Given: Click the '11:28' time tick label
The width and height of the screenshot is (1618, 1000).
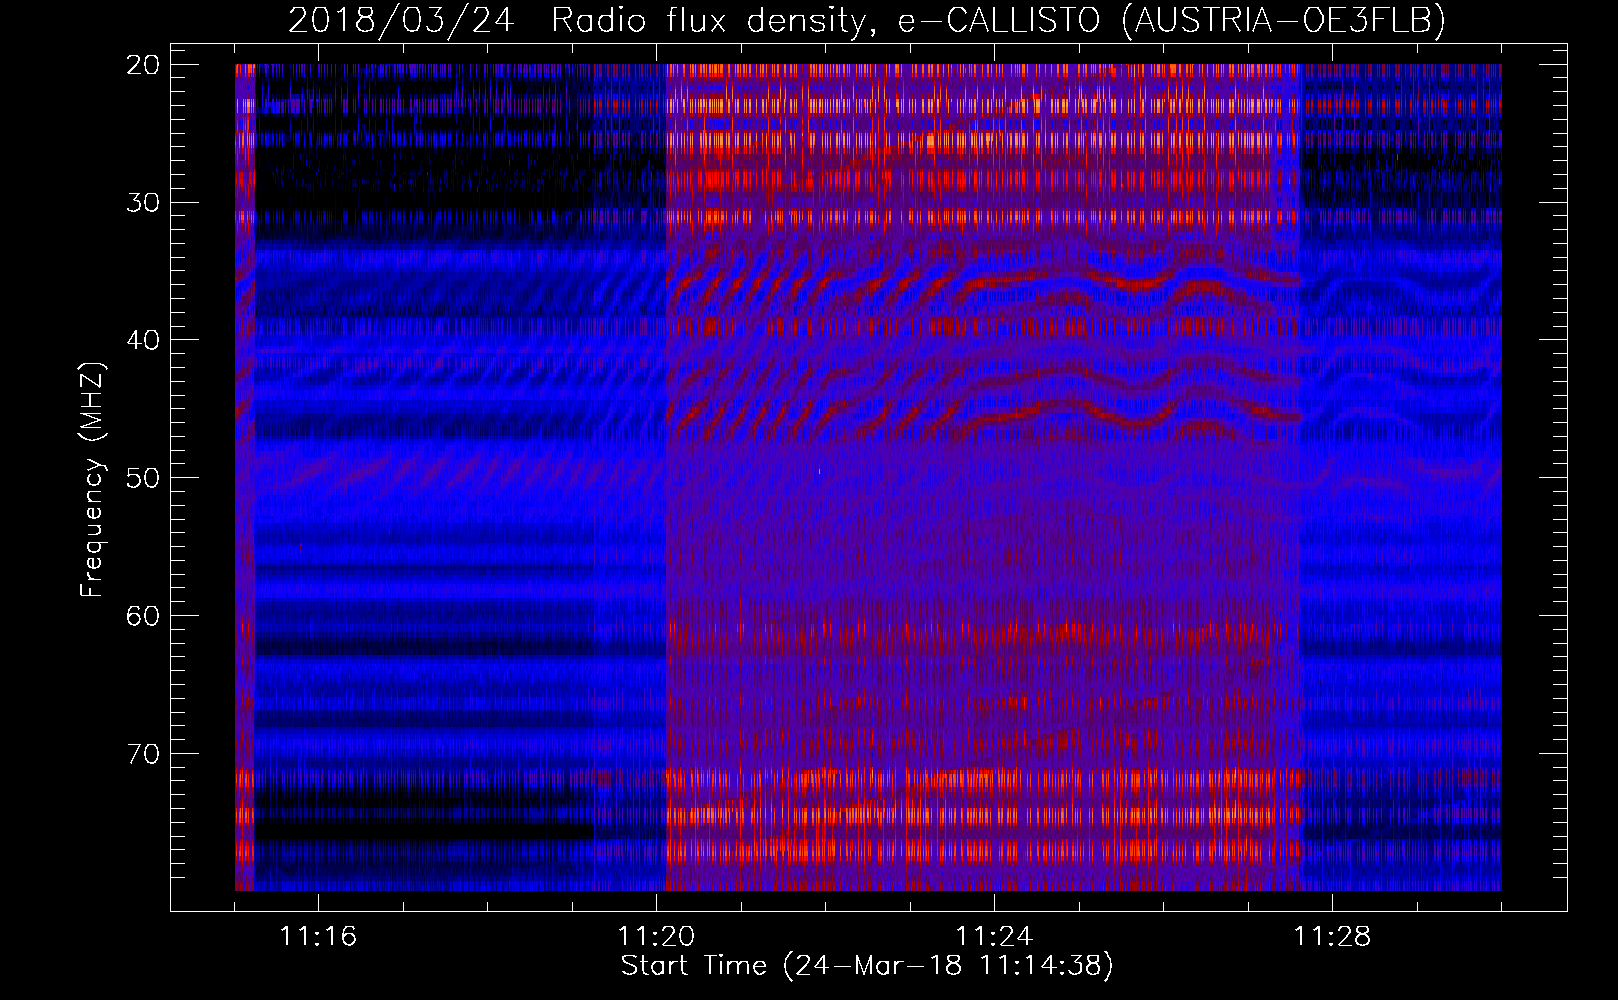Looking at the screenshot, I should [x=1332, y=937].
